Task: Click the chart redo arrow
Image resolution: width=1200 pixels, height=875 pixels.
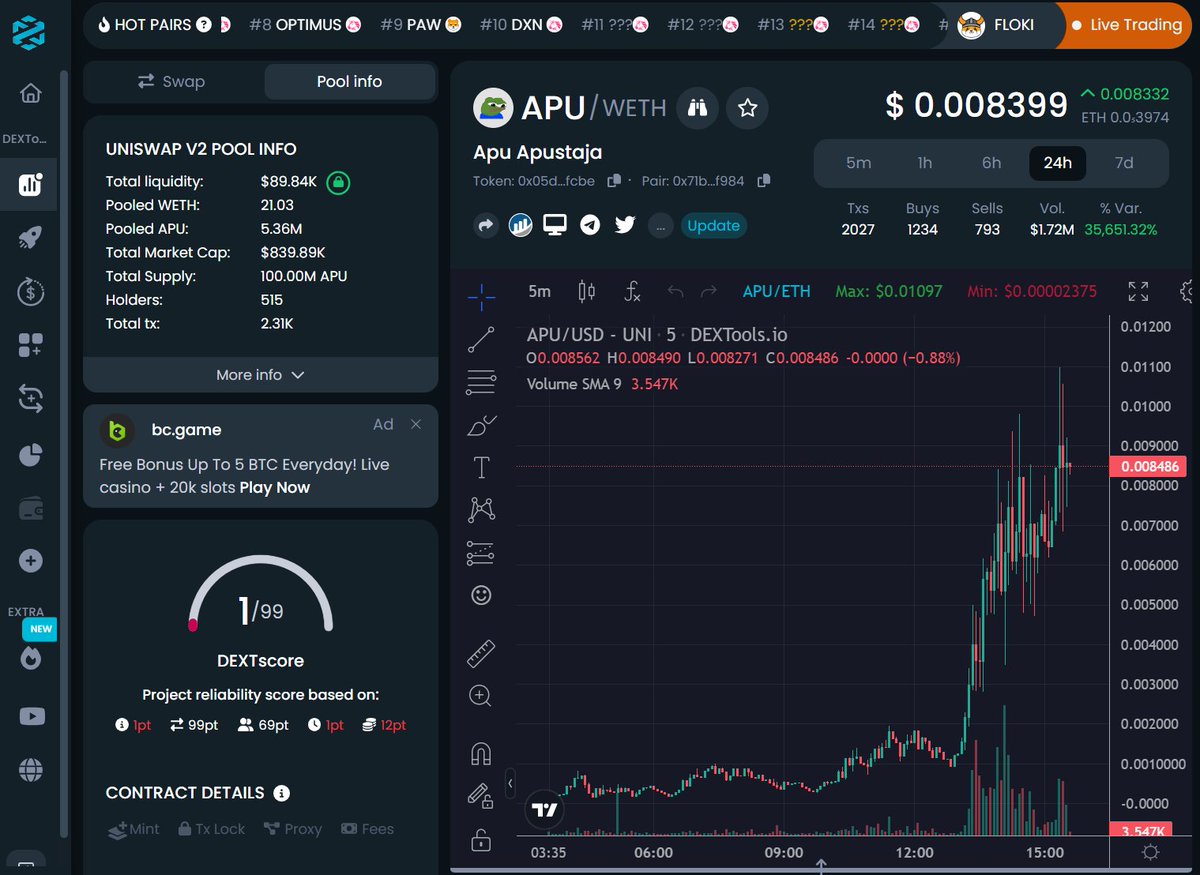Action: (709, 291)
